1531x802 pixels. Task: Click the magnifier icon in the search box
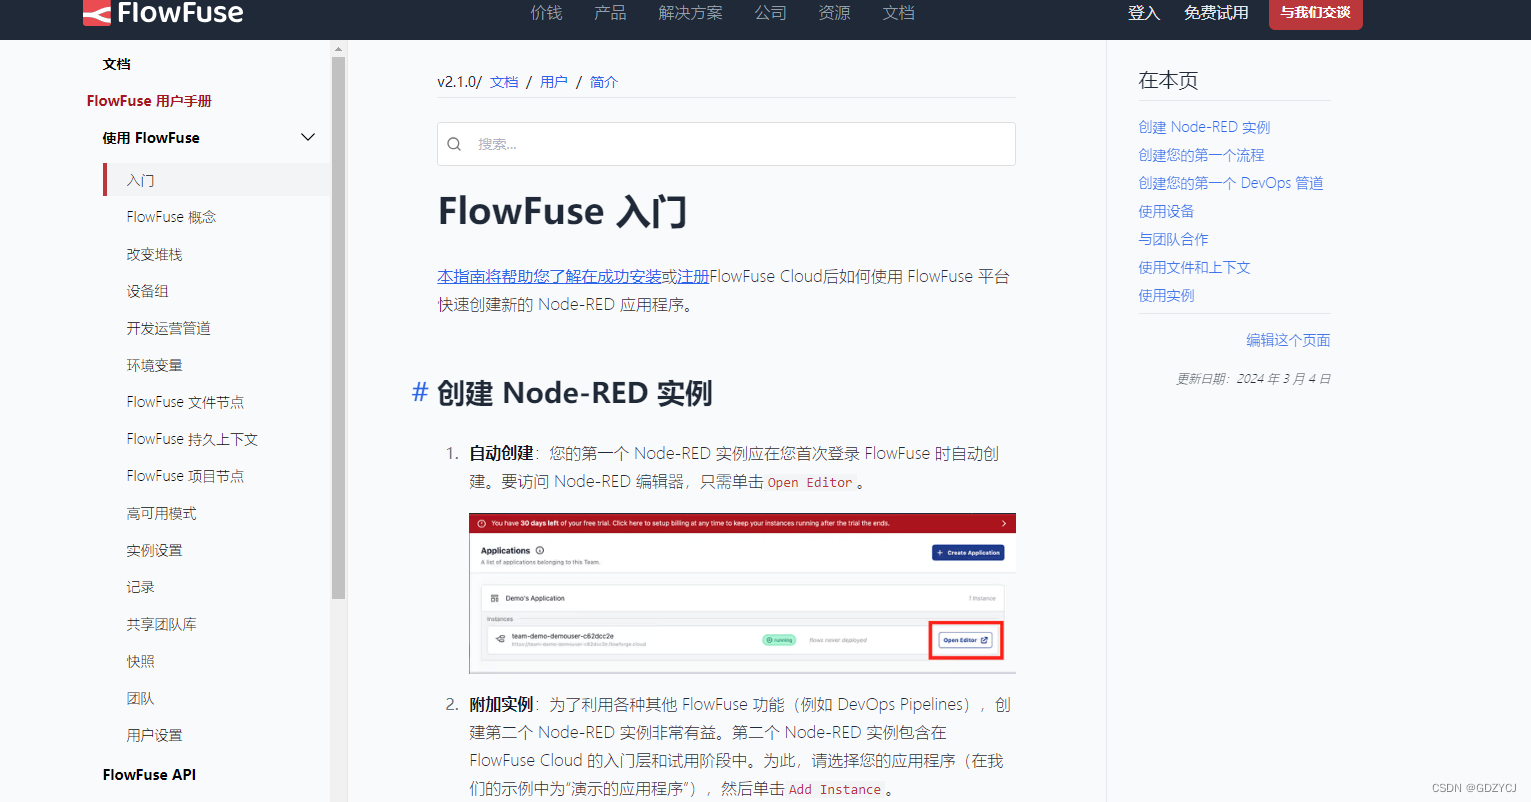point(455,144)
